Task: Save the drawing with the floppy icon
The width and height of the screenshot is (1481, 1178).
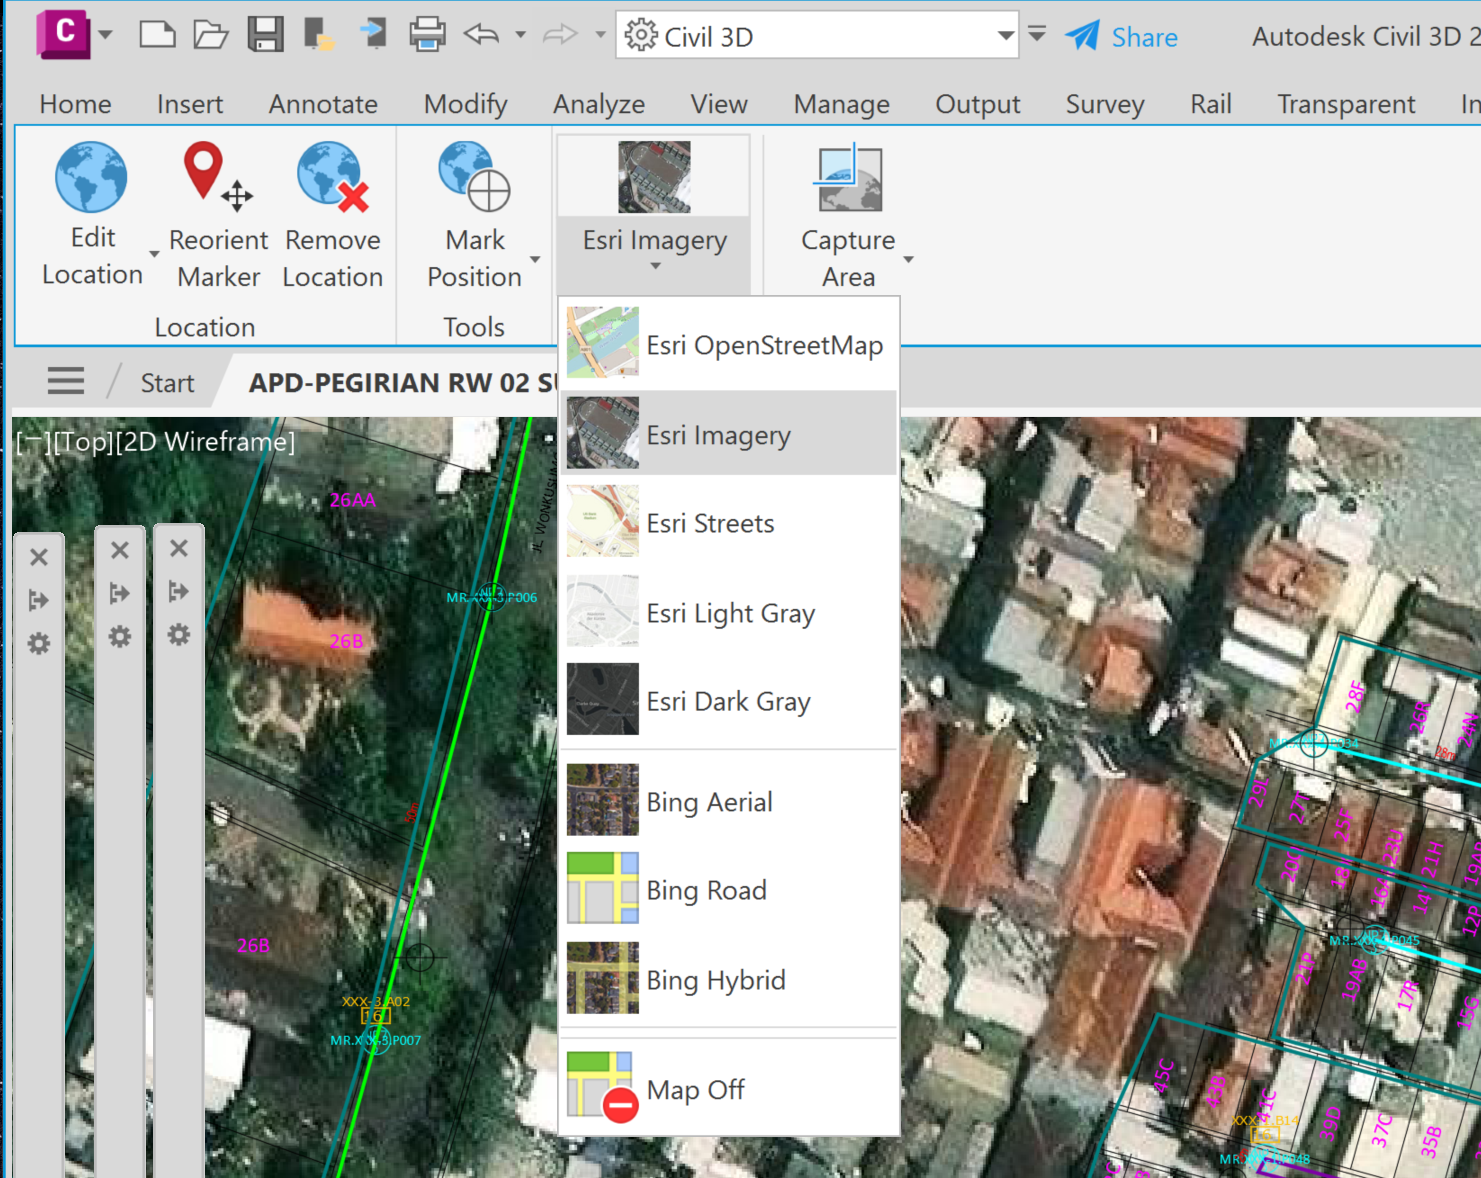Action: (265, 35)
